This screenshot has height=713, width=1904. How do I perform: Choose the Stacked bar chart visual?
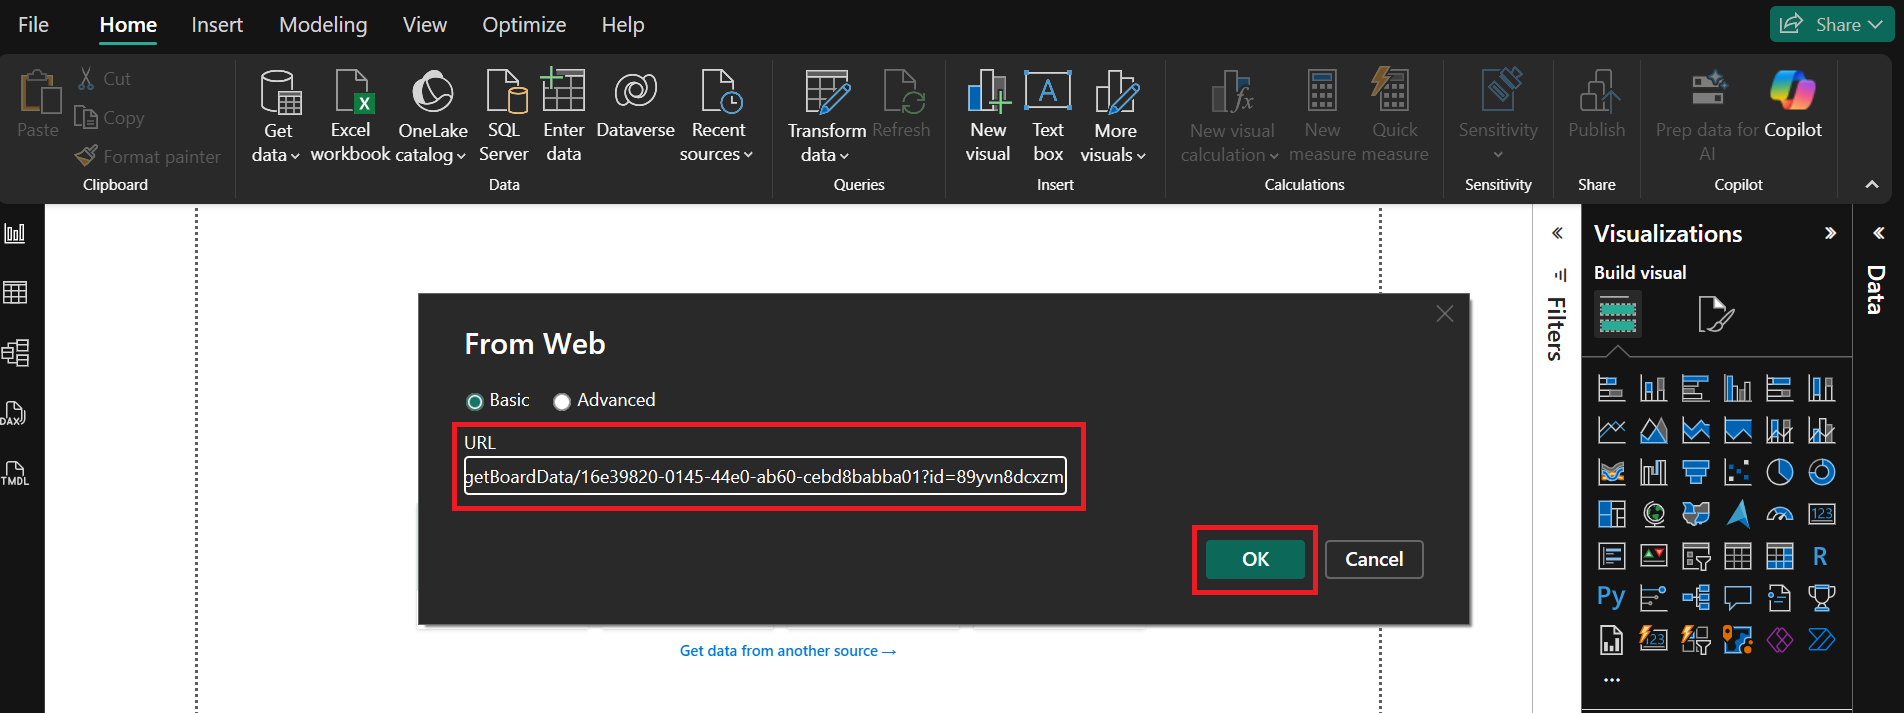1611,388
